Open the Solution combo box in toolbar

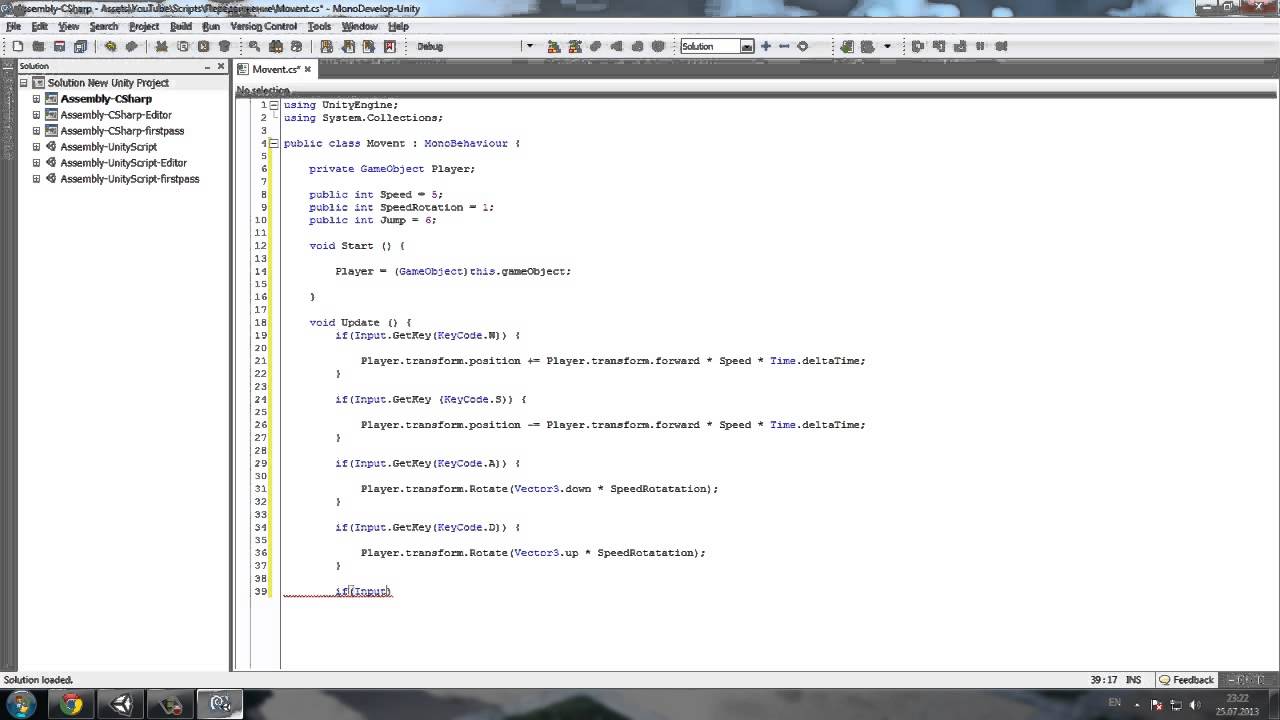(717, 46)
